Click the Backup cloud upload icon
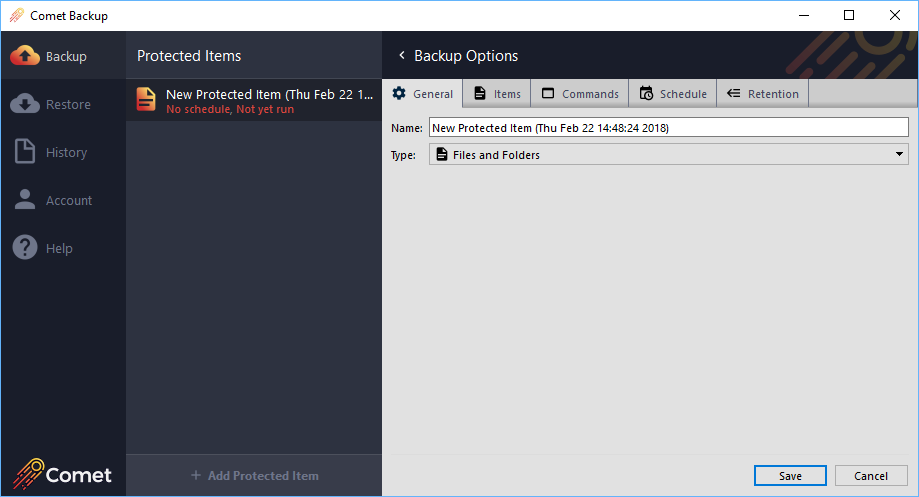Viewport: 919px width, 497px height. 25,57
